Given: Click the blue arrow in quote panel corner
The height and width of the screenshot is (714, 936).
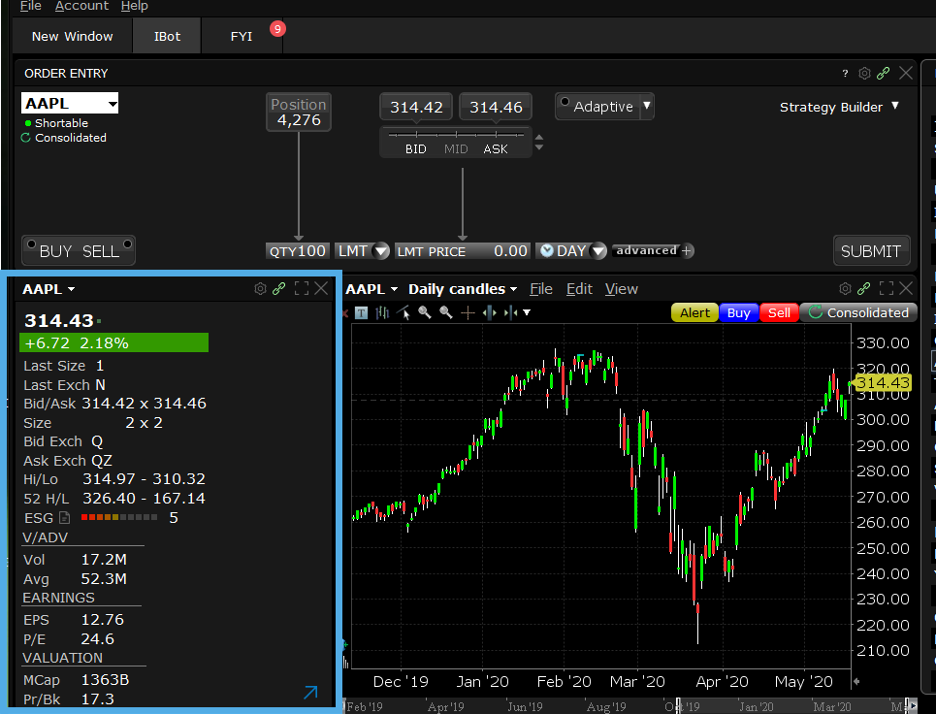Looking at the screenshot, I should pyautogui.click(x=310, y=693).
